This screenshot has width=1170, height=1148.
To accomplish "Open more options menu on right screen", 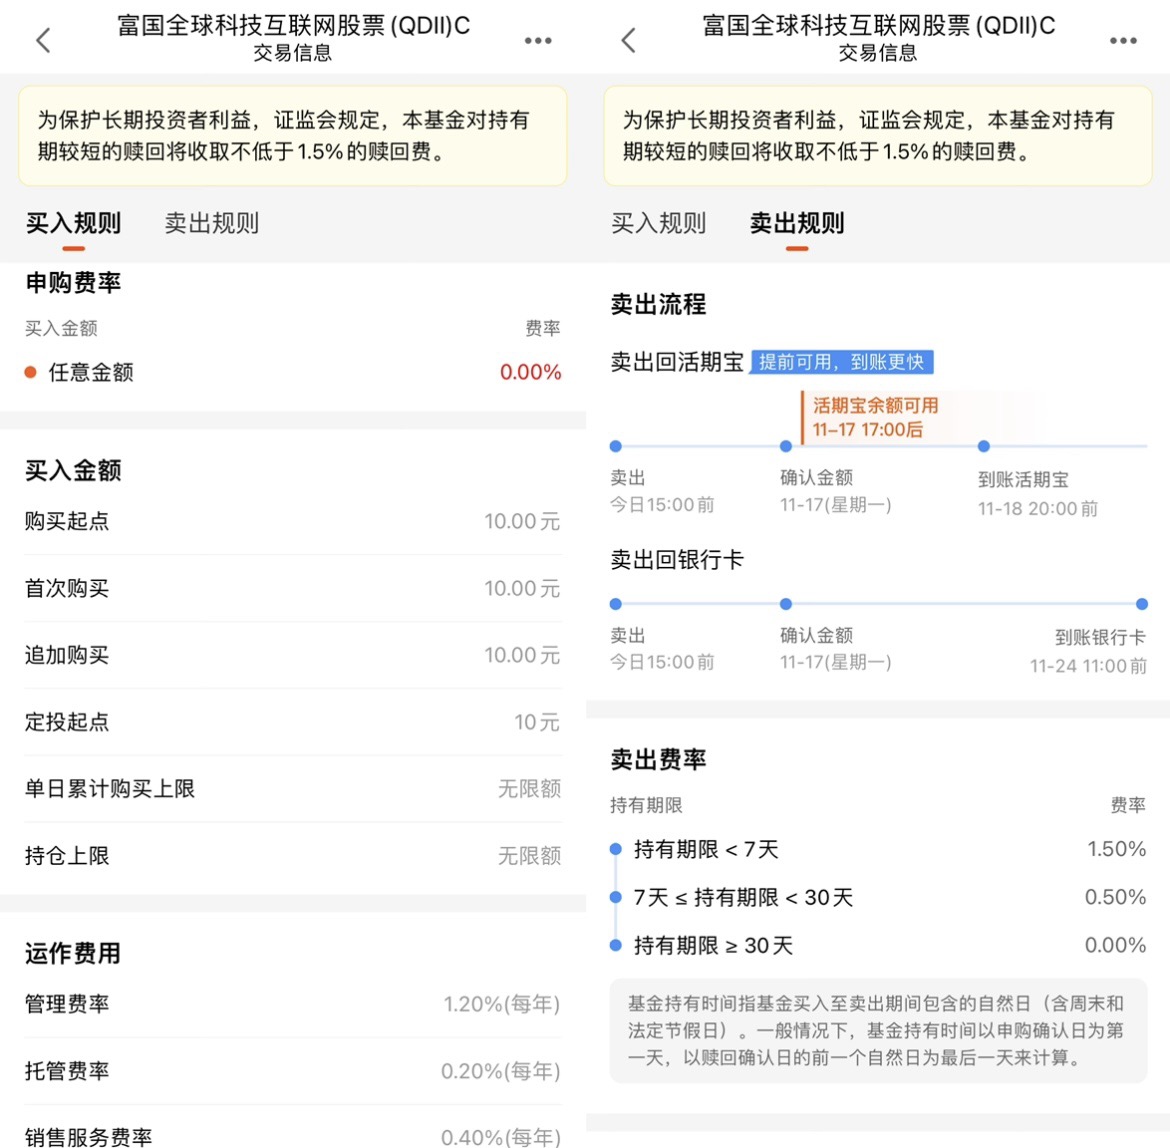I will pyautogui.click(x=1123, y=40).
